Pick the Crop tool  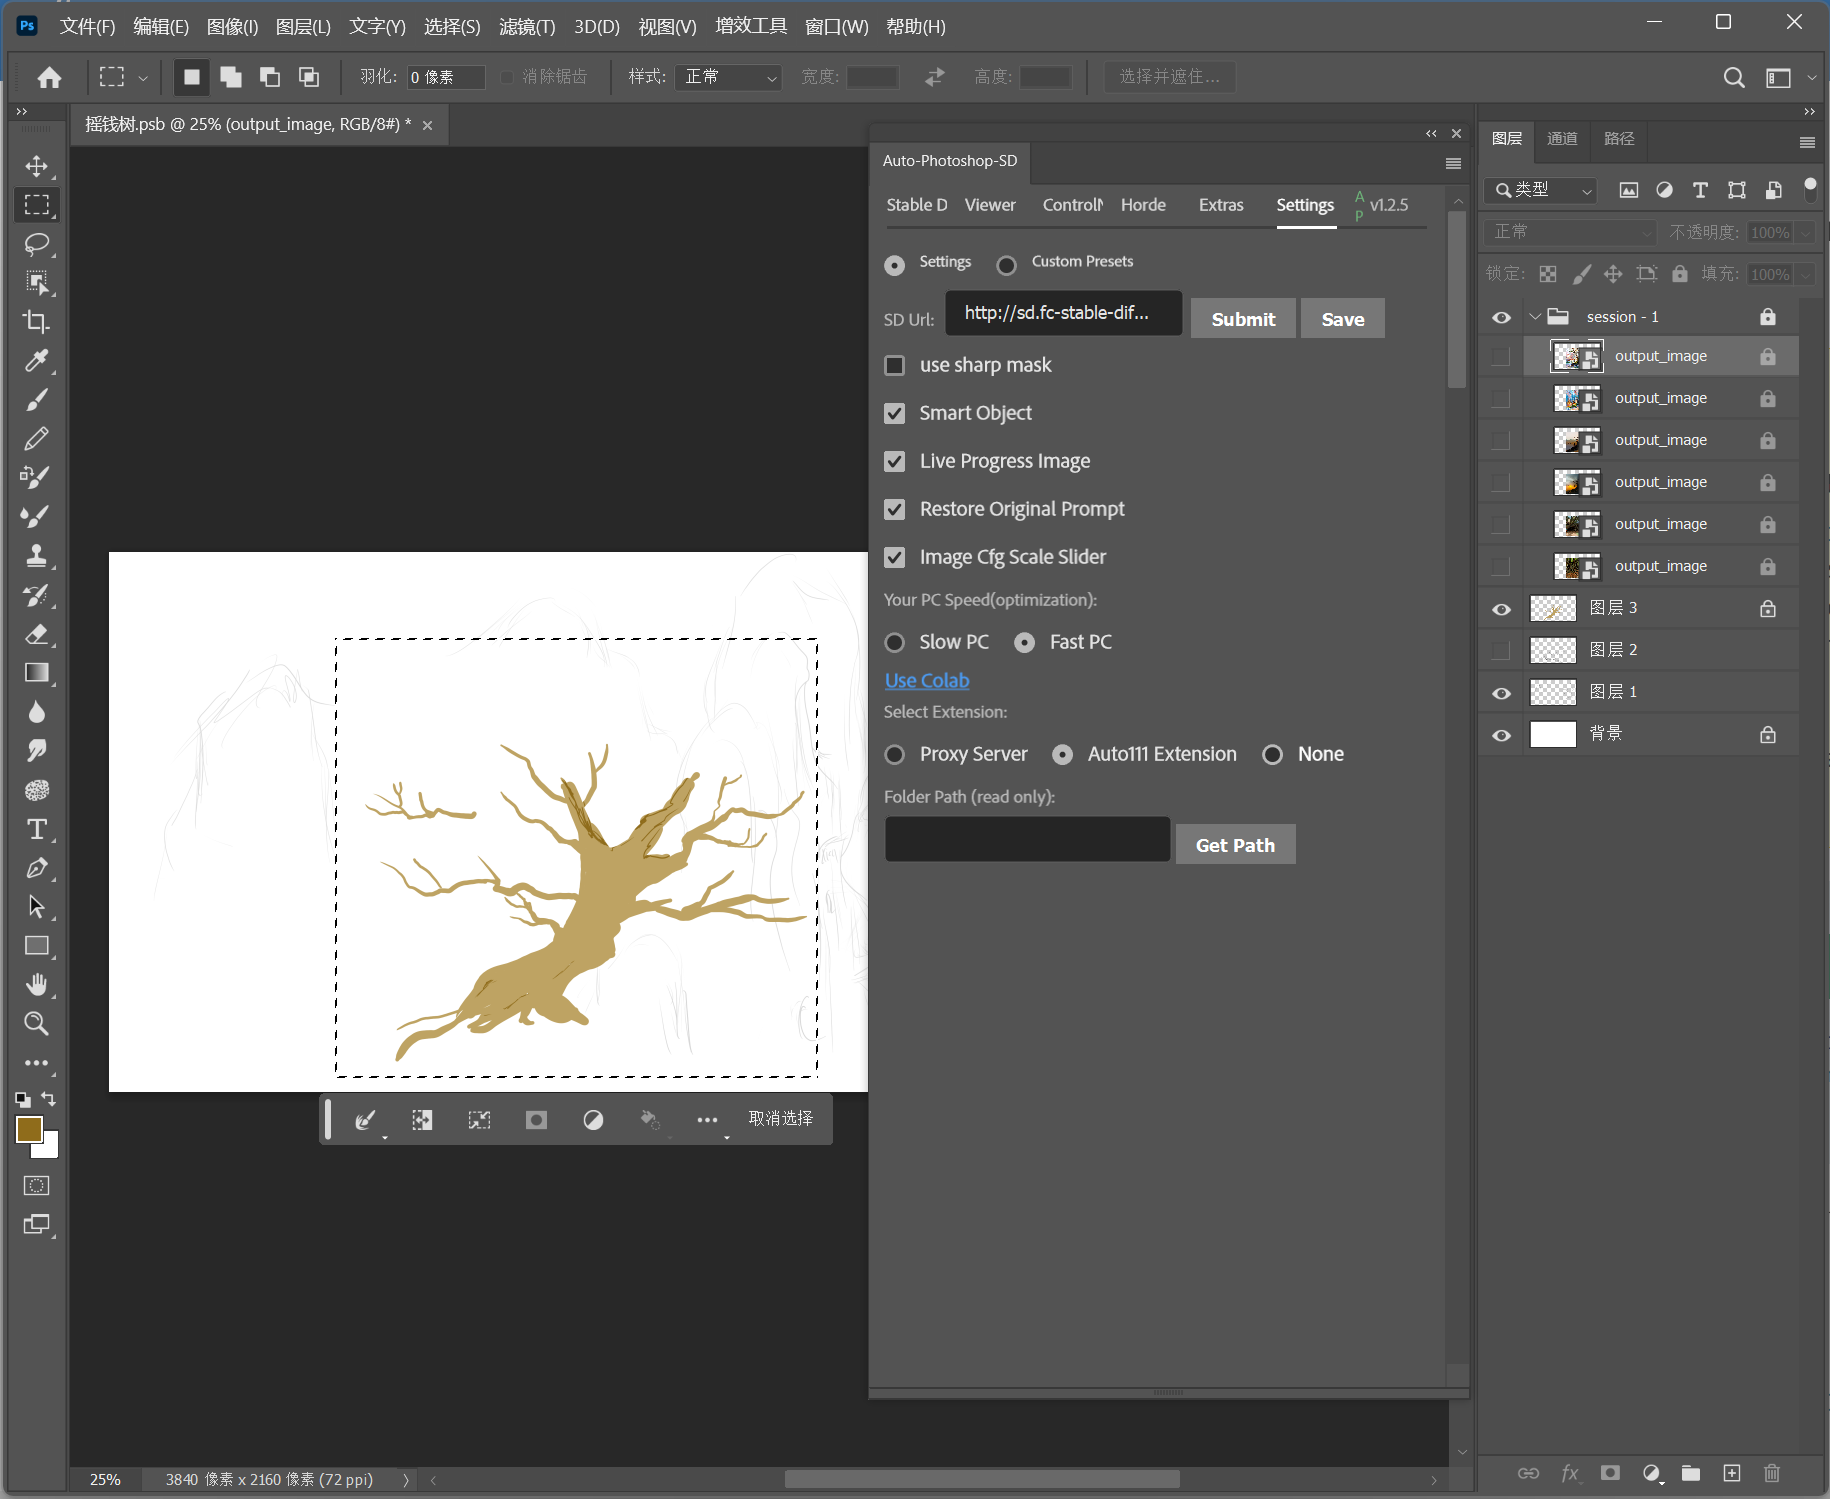pos(37,322)
